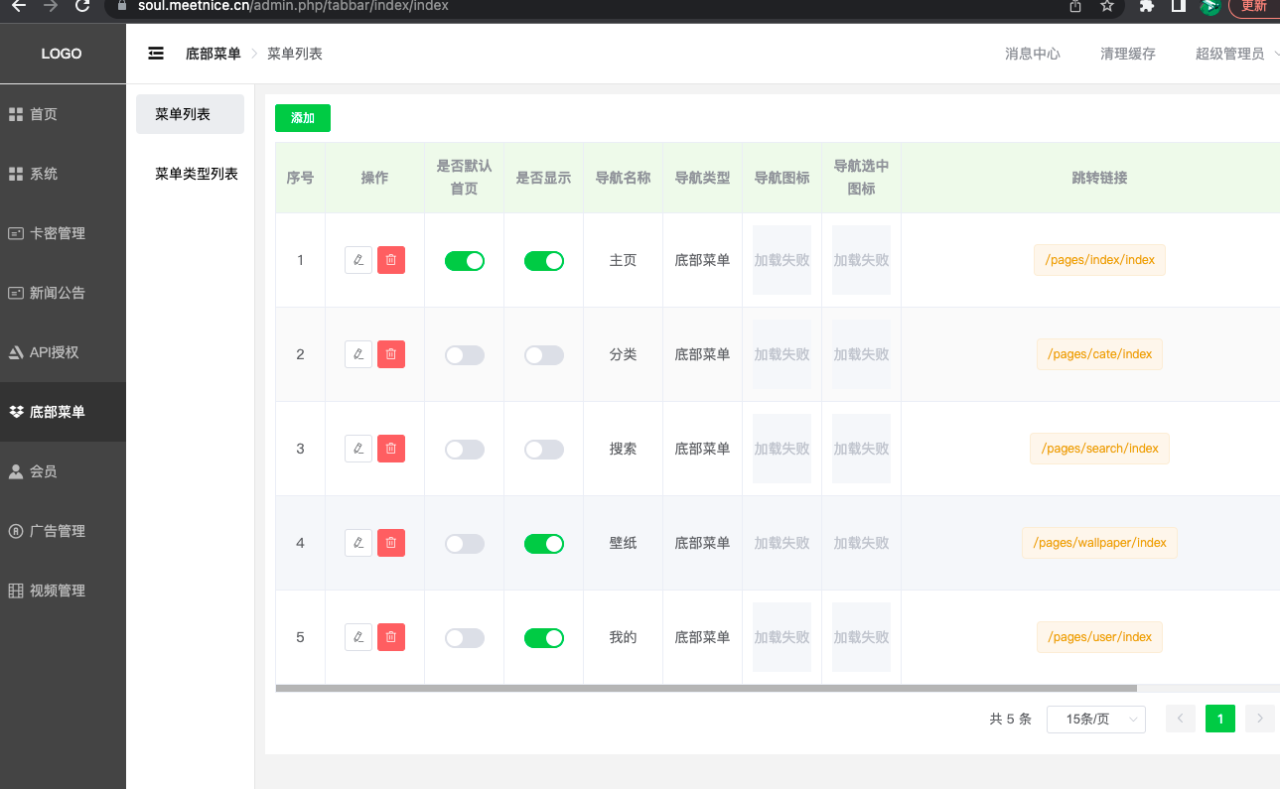Image resolution: width=1280 pixels, height=789 pixels.
Task: Click the browser address bar URL
Action: [293, 5]
